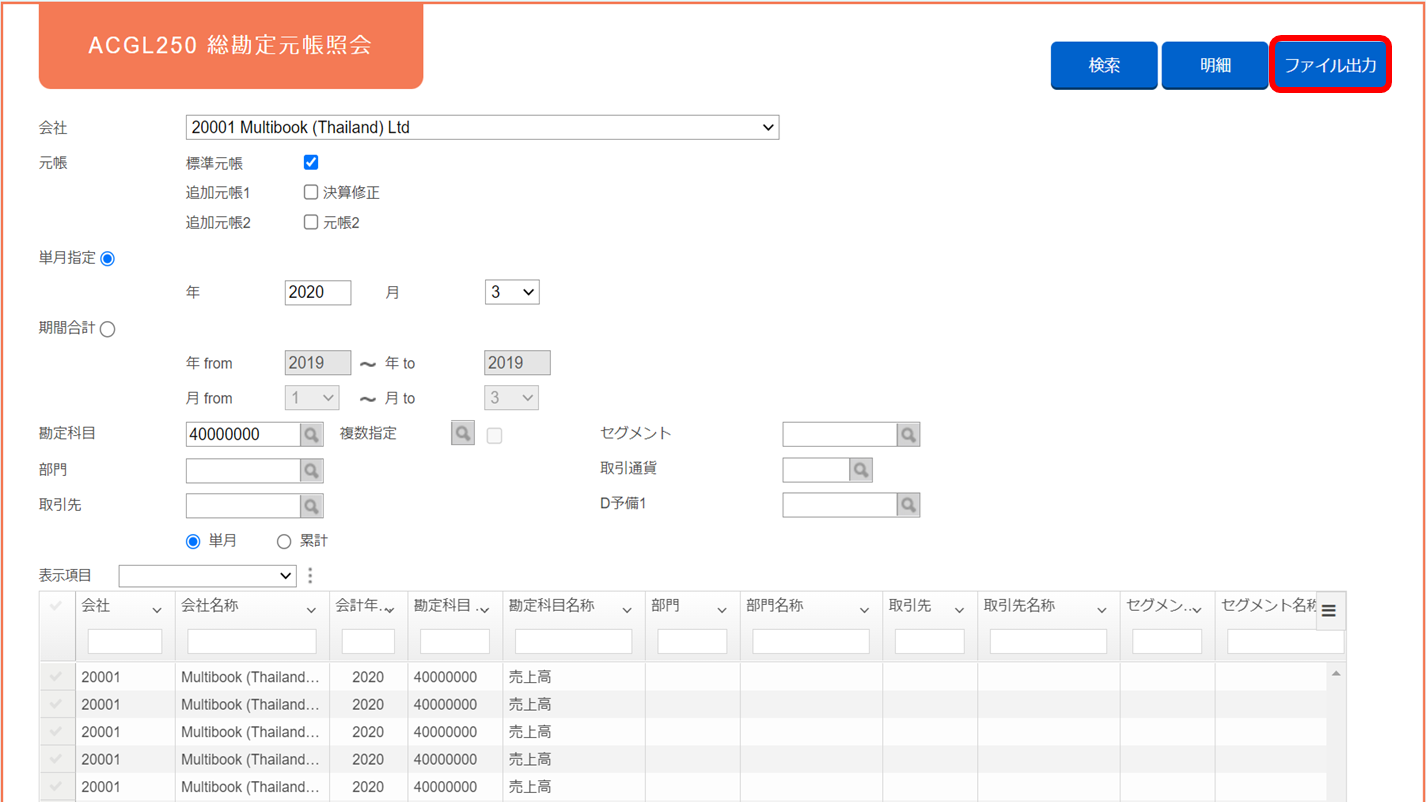Click the filter box under セグメント名称 column
The height and width of the screenshot is (802, 1426).
pyautogui.click(x=1286, y=641)
